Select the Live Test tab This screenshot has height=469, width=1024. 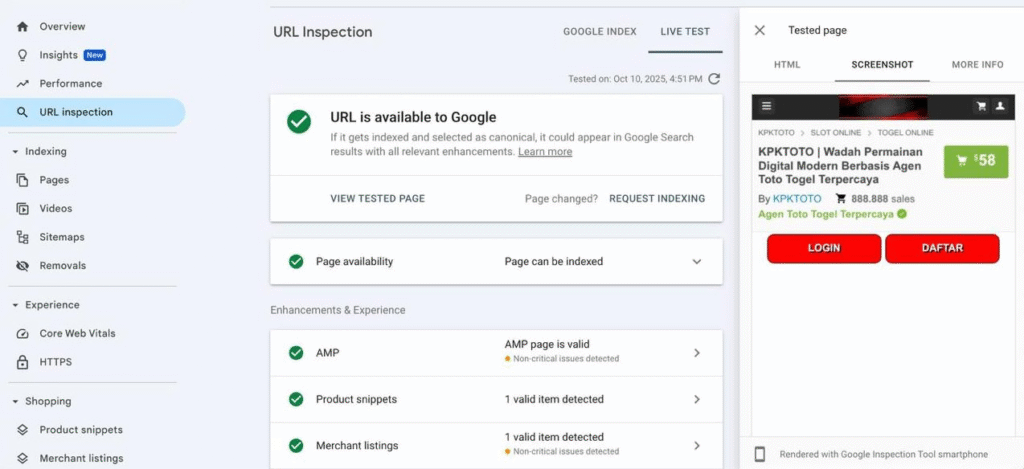point(685,31)
